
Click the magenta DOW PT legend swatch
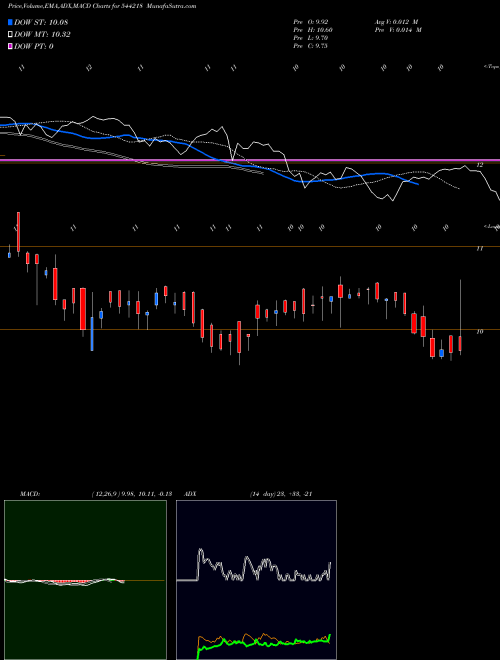pyautogui.click(x=10, y=46)
